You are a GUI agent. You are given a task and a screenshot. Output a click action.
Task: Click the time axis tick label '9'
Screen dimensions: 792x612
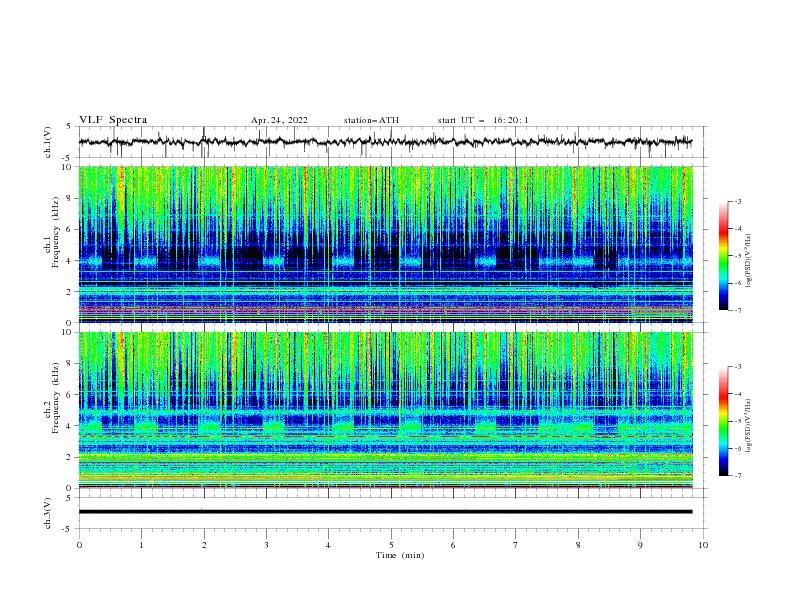[640, 545]
